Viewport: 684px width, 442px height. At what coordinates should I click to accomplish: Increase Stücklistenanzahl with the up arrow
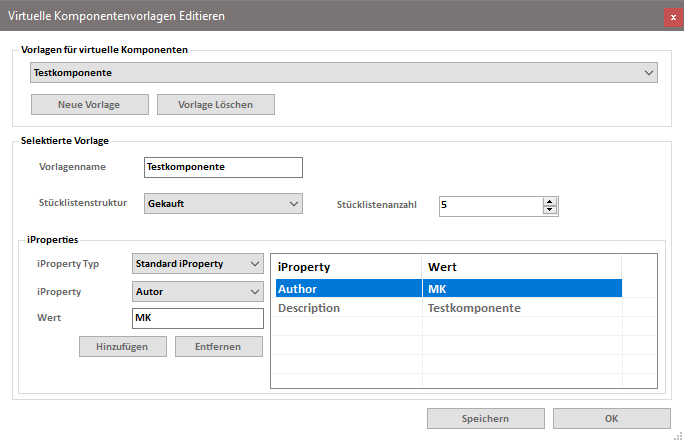tap(549, 201)
